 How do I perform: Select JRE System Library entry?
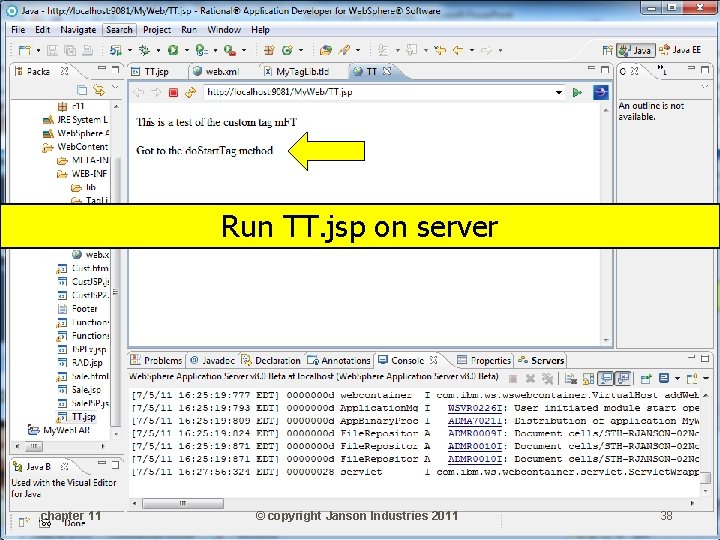tap(82, 119)
